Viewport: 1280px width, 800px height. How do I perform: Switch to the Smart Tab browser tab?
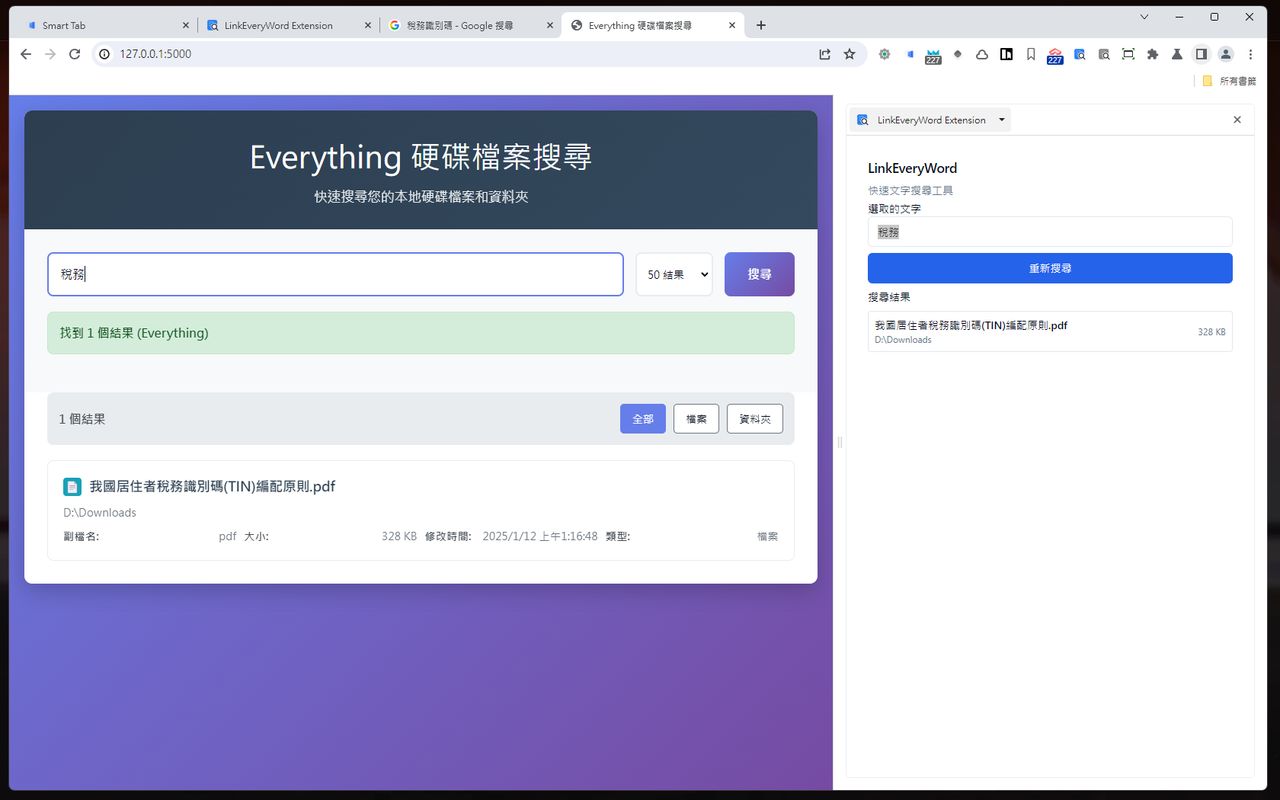click(106, 25)
